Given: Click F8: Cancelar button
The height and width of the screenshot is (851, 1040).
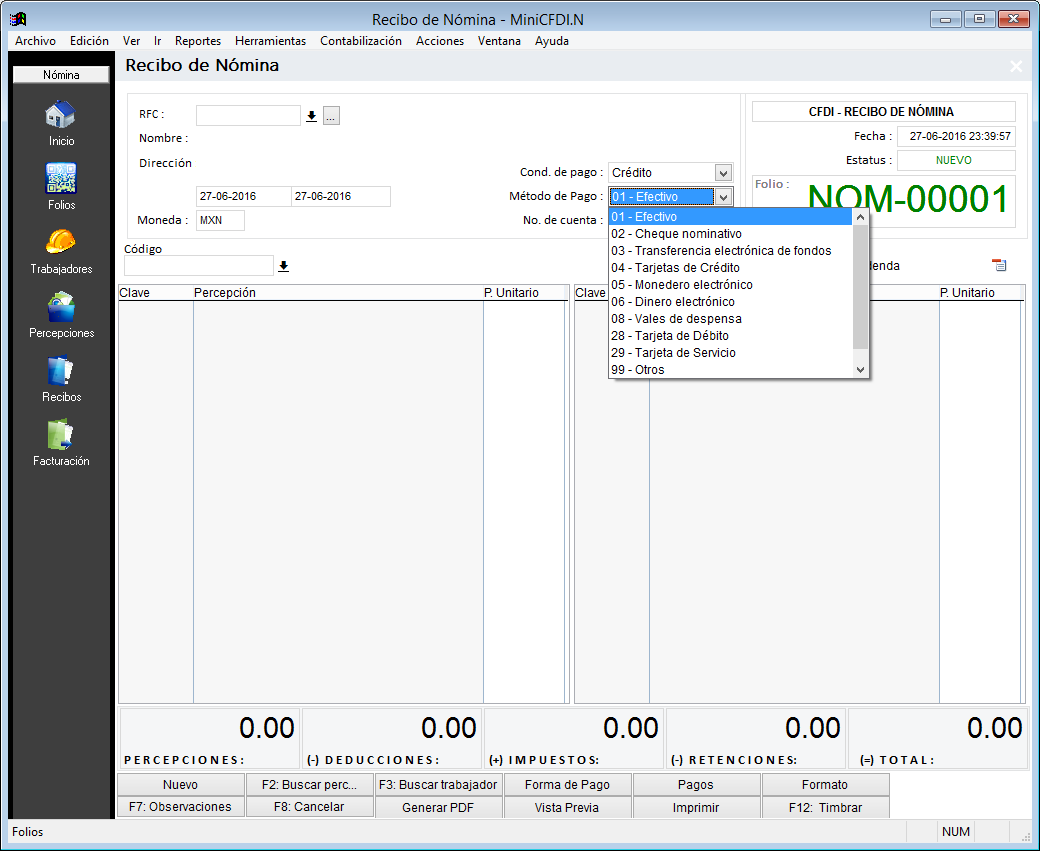Looking at the screenshot, I should 309,807.
